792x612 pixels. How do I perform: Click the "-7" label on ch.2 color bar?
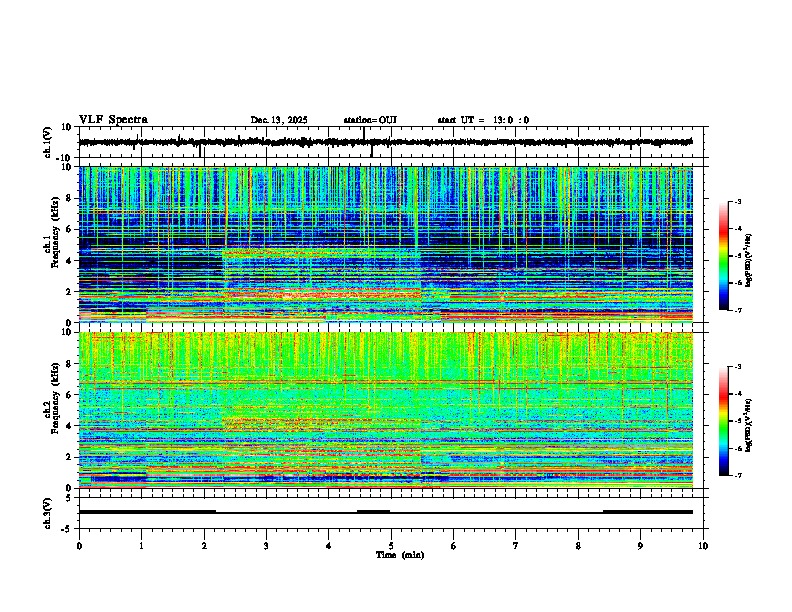pyautogui.click(x=738, y=475)
